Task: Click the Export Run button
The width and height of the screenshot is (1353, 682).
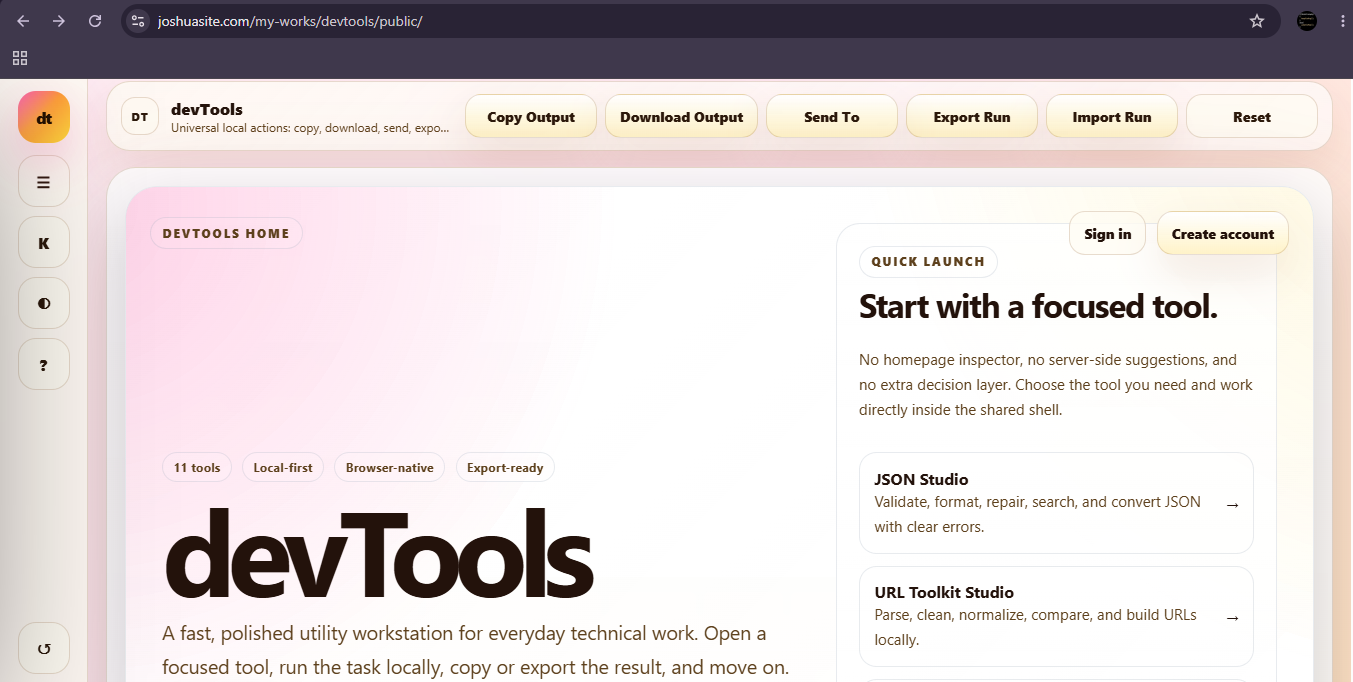Action: [x=972, y=117]
